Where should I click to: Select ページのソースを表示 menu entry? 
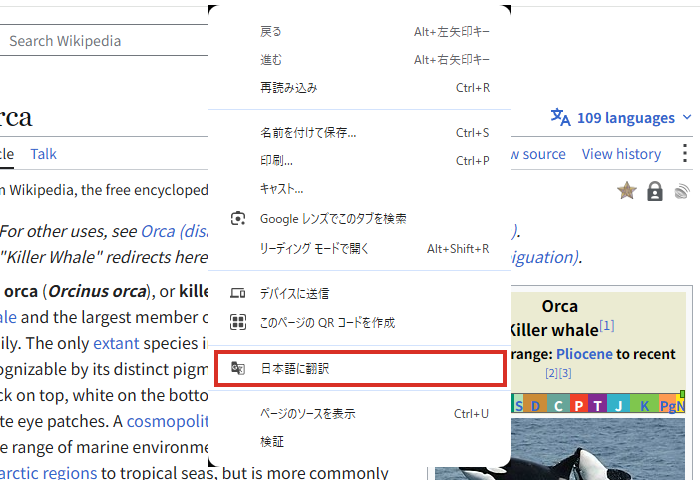(x=359, y=414)
